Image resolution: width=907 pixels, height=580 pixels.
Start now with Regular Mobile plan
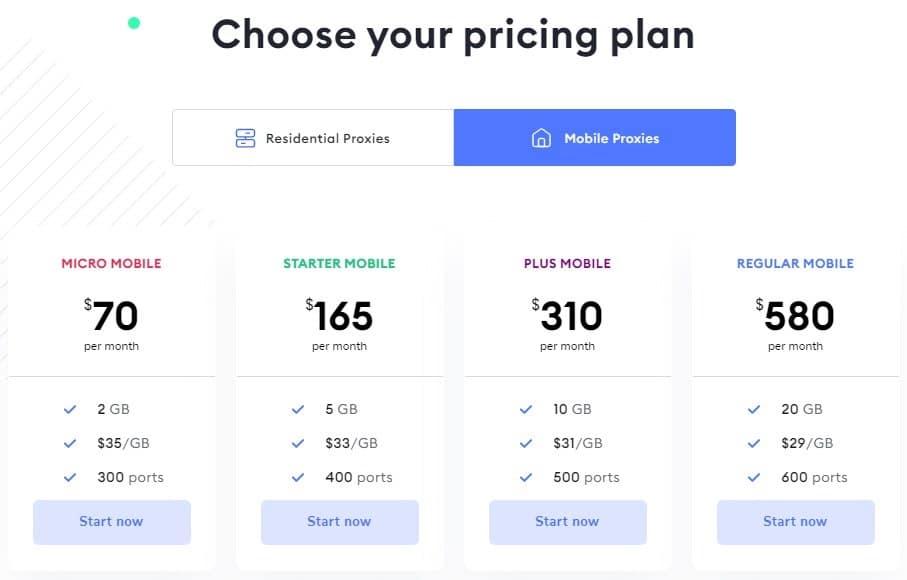point(795,522)
